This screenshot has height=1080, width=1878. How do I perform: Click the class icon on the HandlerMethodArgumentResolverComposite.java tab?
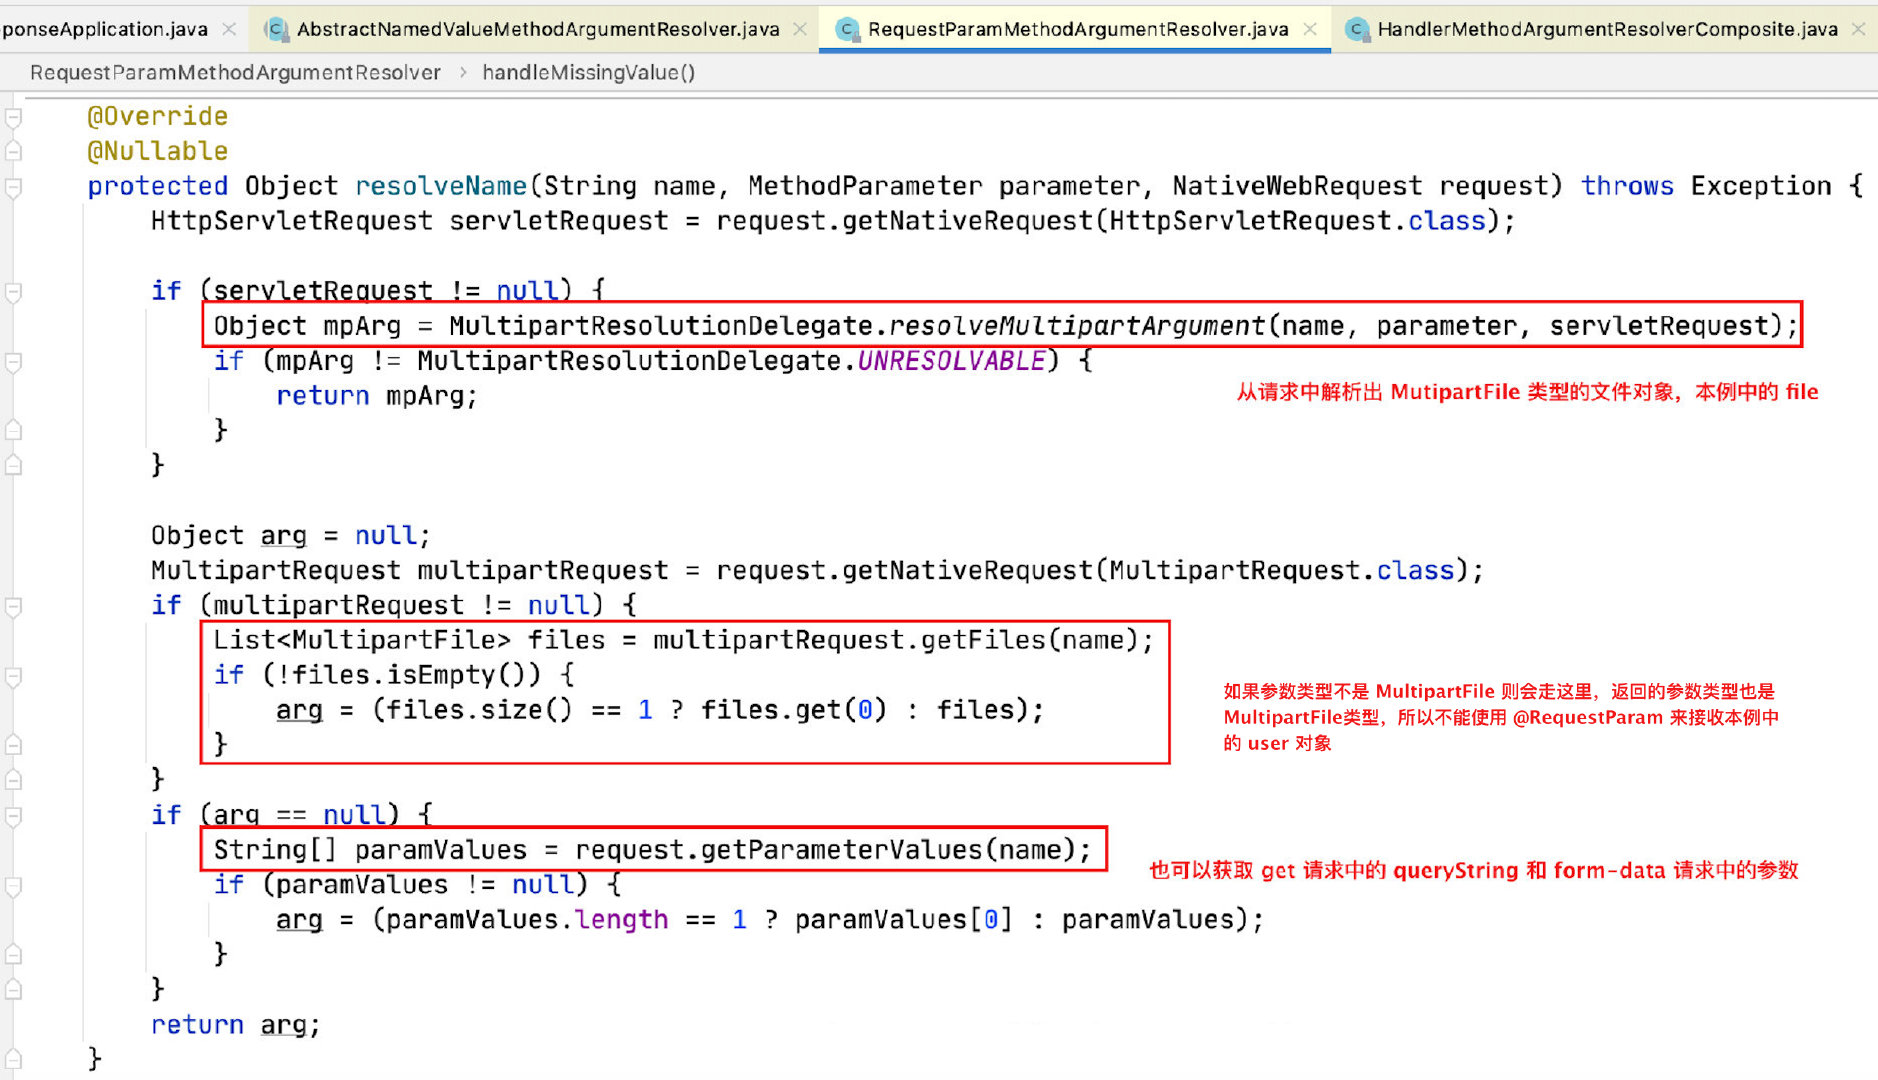tap(1357, 29)
